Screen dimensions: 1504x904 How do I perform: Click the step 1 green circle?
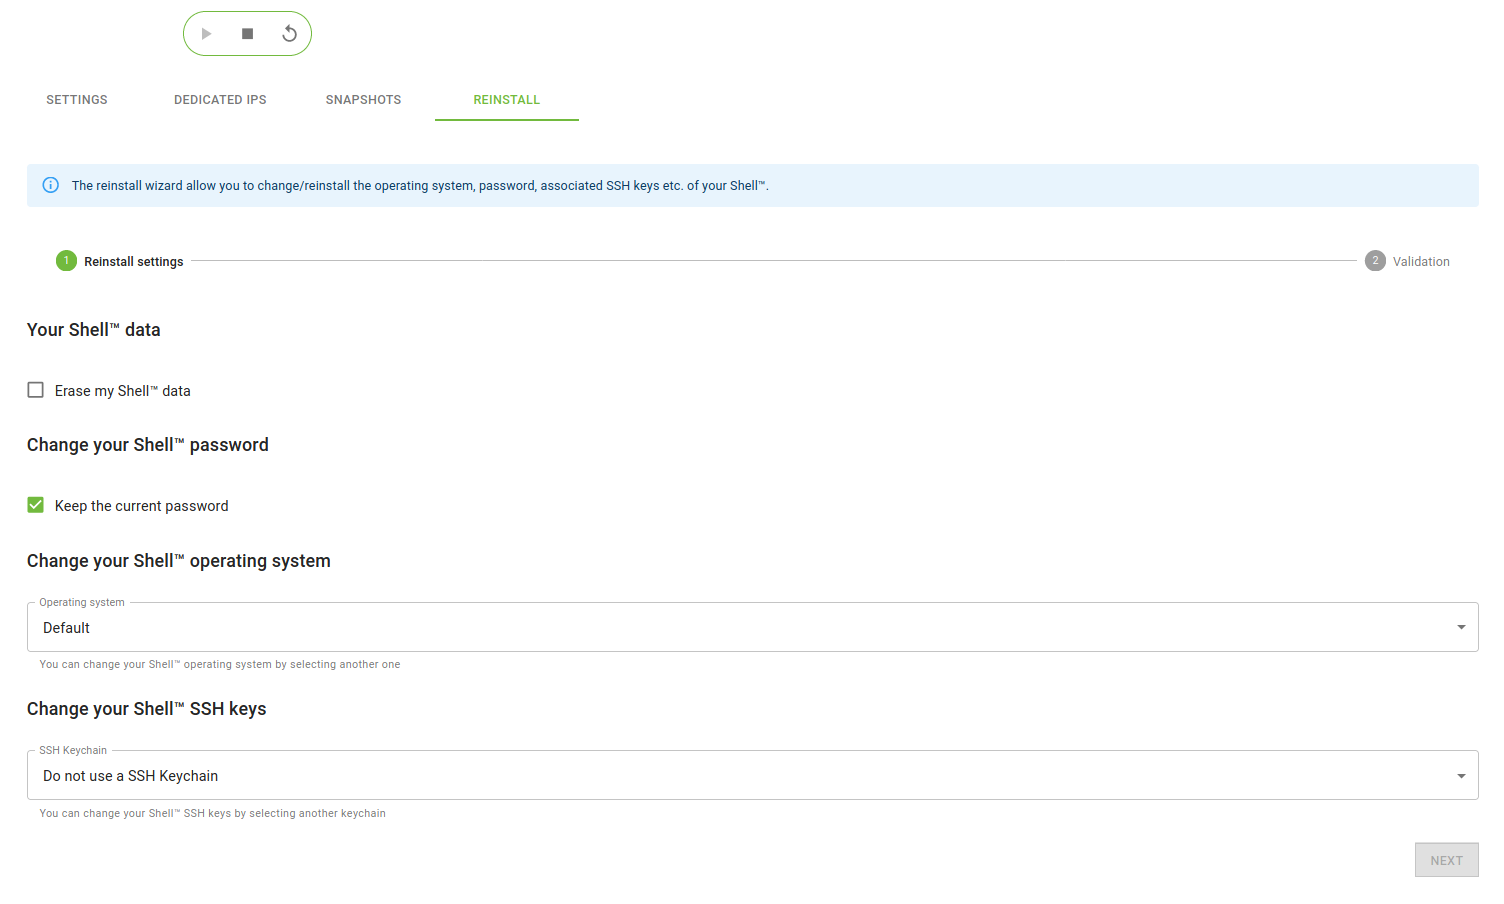(x=66, y=261)
